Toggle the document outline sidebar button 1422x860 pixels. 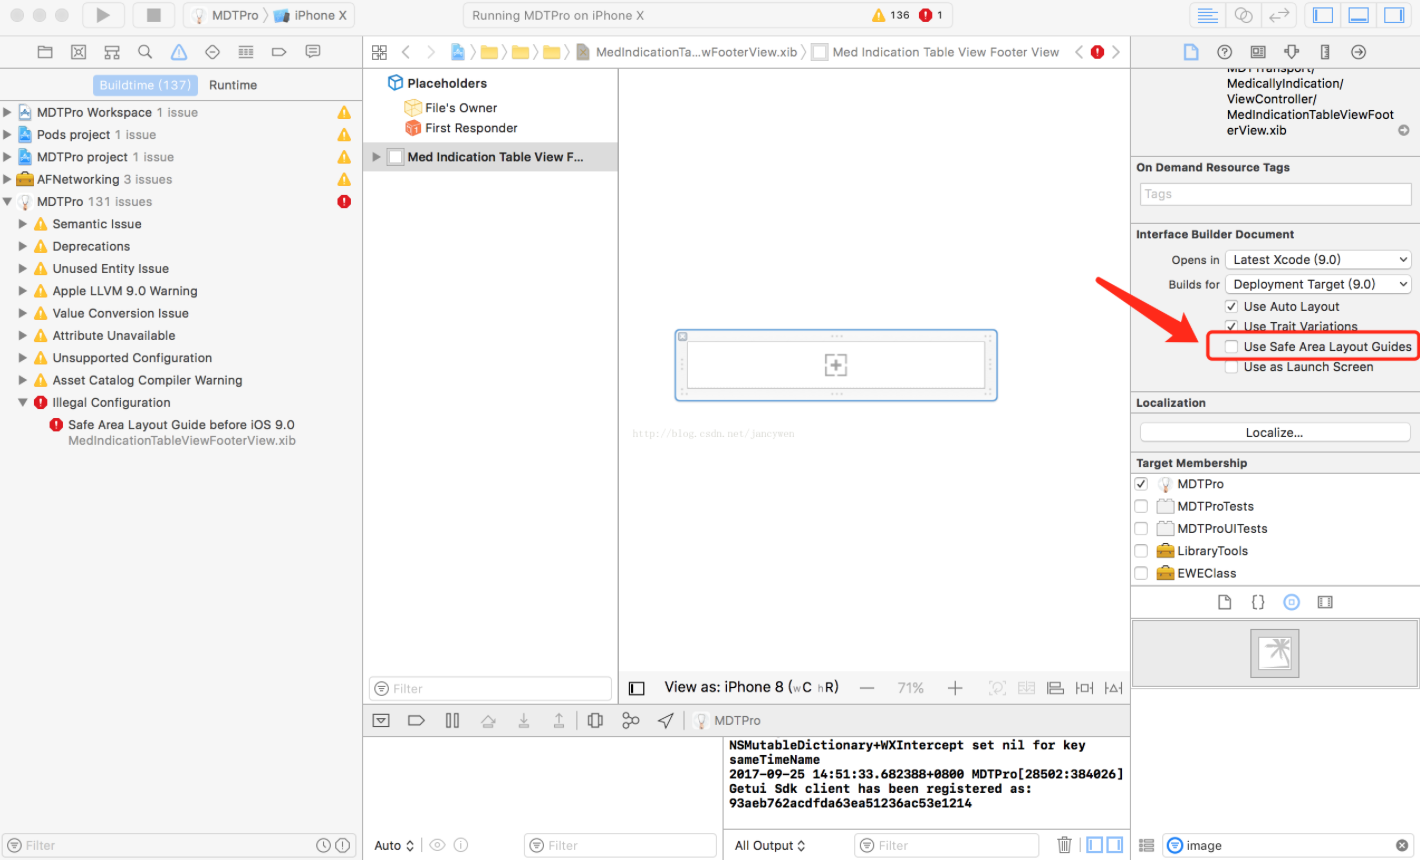click(637, 688)
